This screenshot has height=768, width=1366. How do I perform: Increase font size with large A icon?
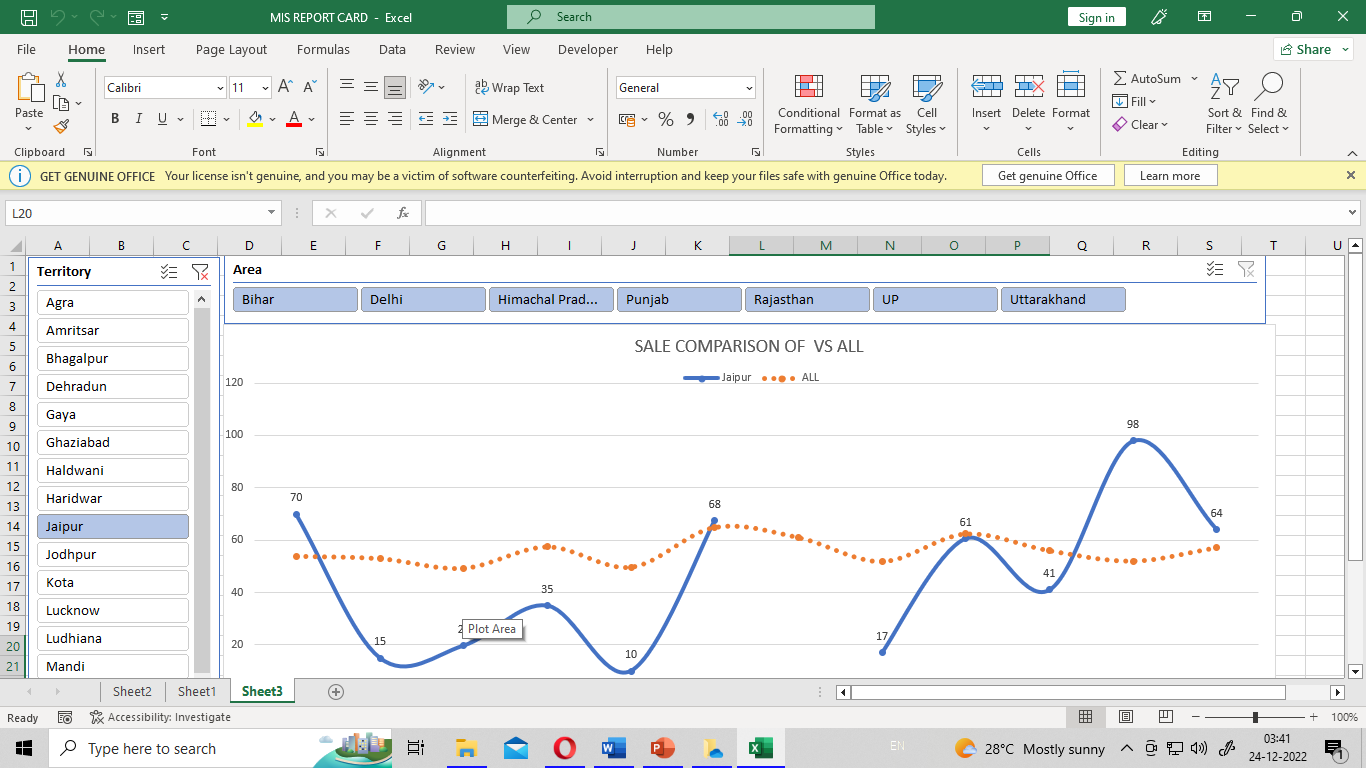(x=286, y=87)
